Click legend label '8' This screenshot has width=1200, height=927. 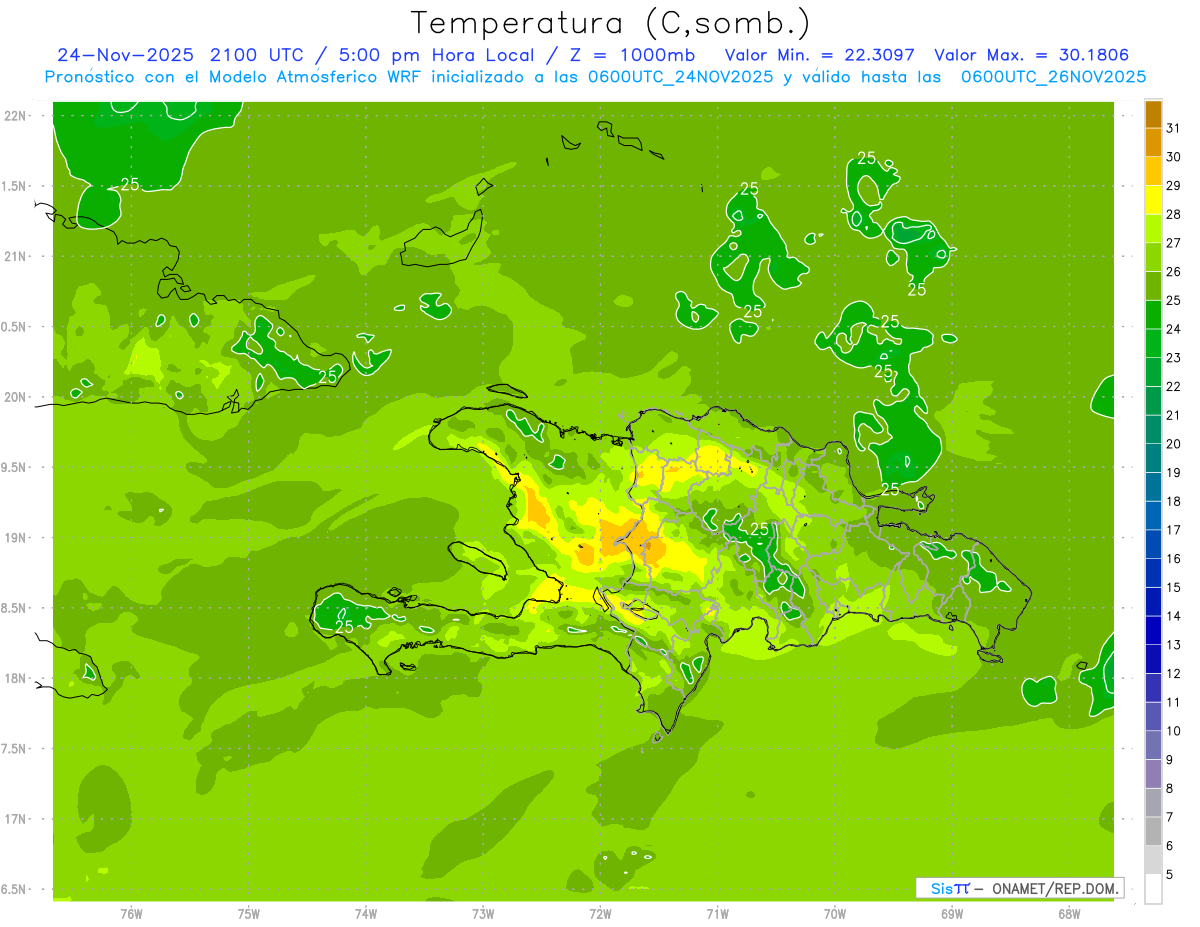pos(1170,788)
